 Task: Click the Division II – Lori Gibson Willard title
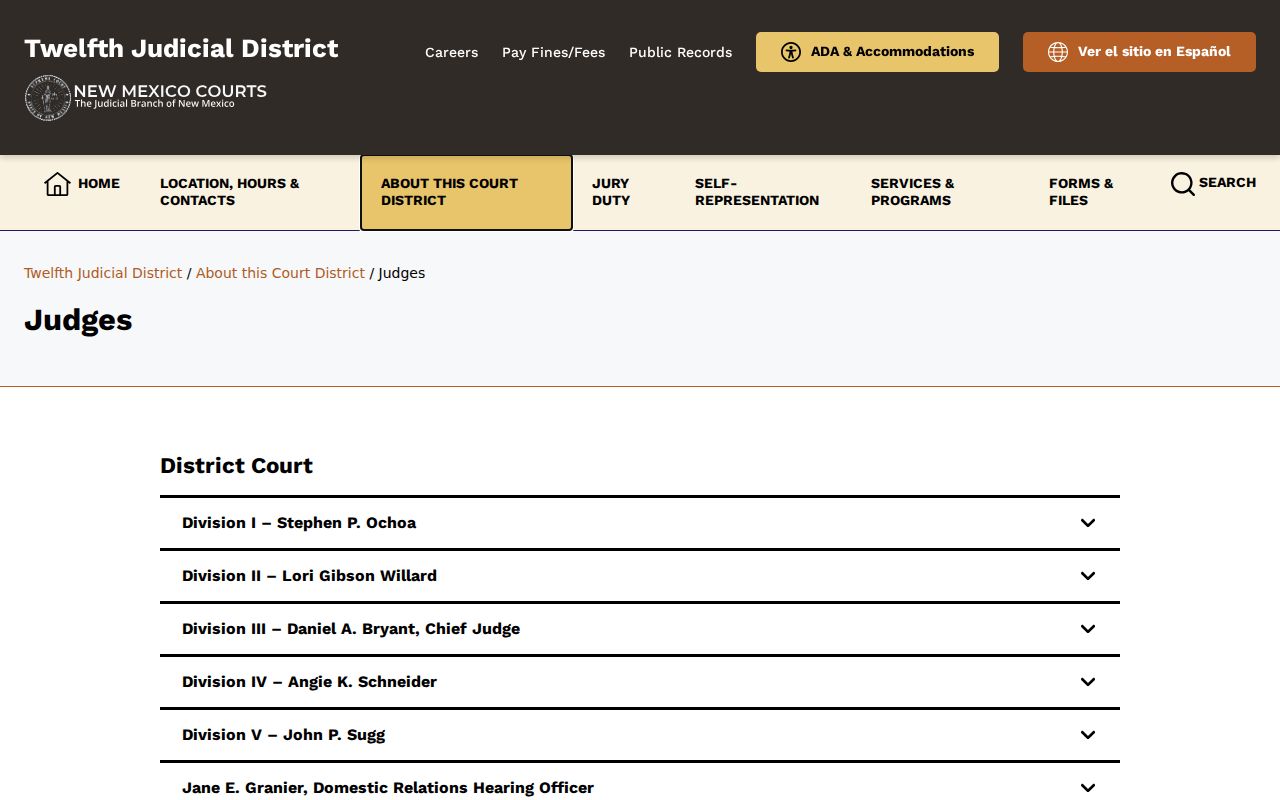click(309, 576)
